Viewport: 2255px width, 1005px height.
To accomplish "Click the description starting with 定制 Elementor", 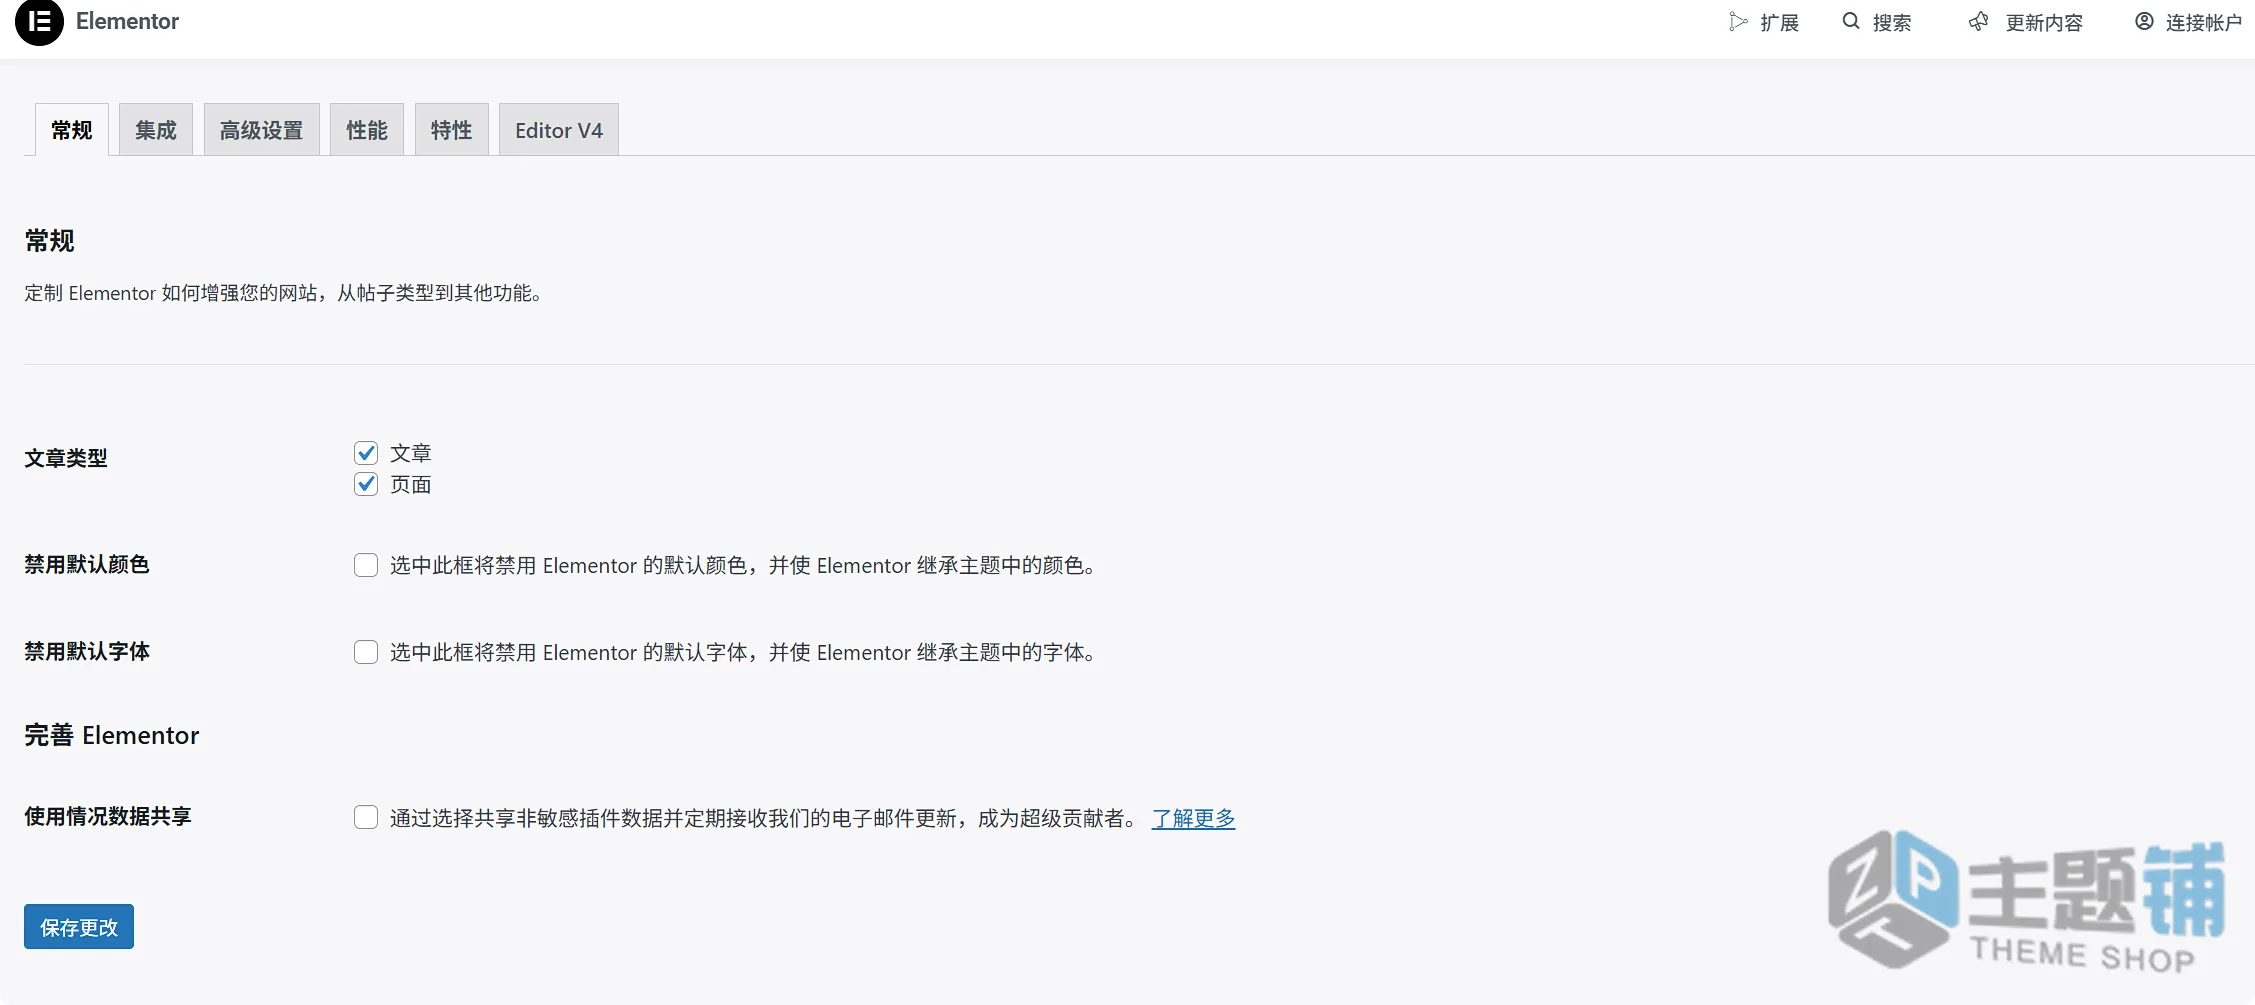I will (x=284, y=293).
